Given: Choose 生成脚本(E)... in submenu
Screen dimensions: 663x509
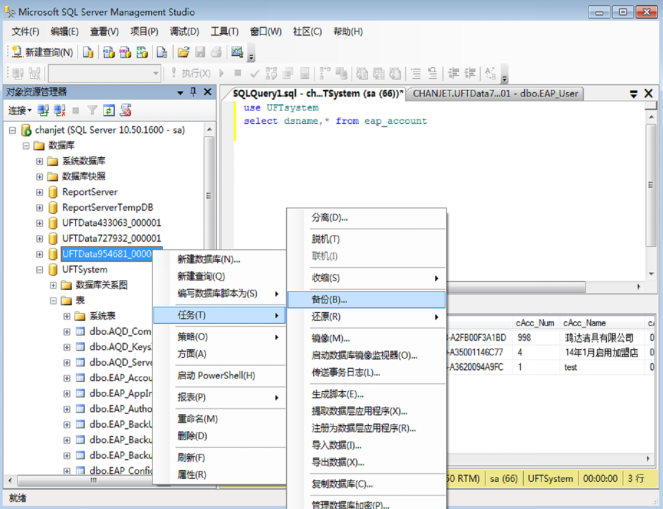Looking at the screenshot, I should pos(366,394).
